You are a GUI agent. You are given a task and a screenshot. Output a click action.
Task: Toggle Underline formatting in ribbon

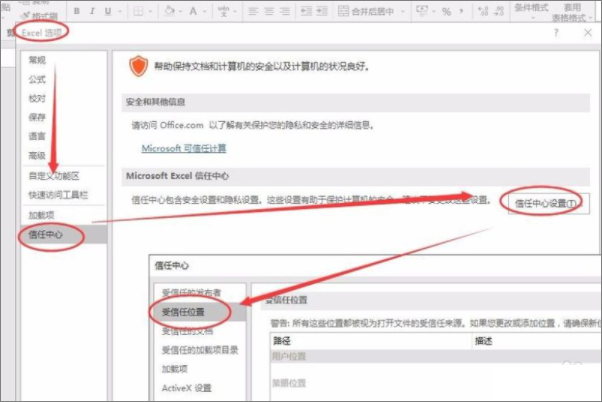[x=108, y=12]
